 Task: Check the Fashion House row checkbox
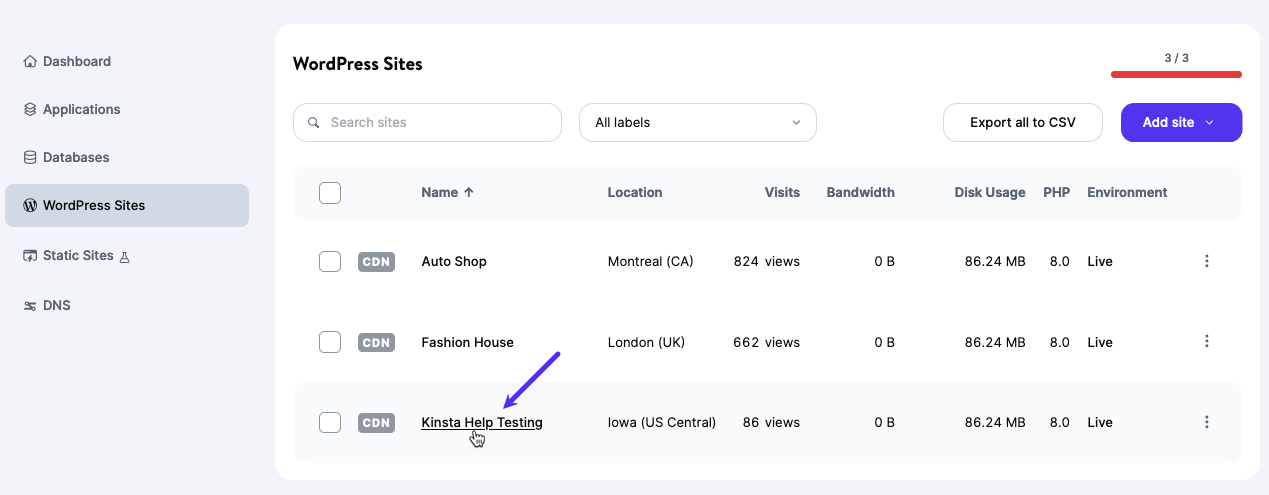pyautogui.click(x=330, y=342)
